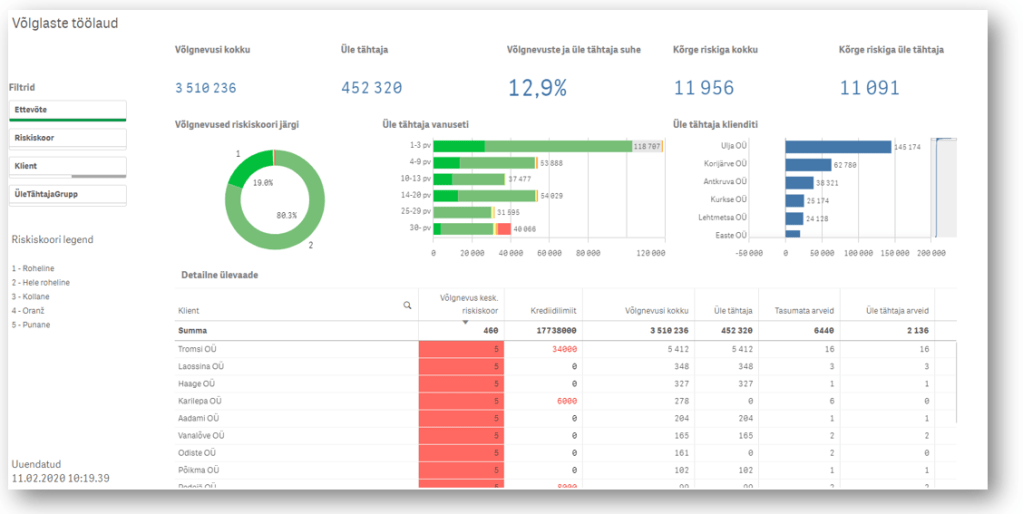Select the Ulja OÜ bar in client chart
The image size is (1023, 514).
coord(837,147)
